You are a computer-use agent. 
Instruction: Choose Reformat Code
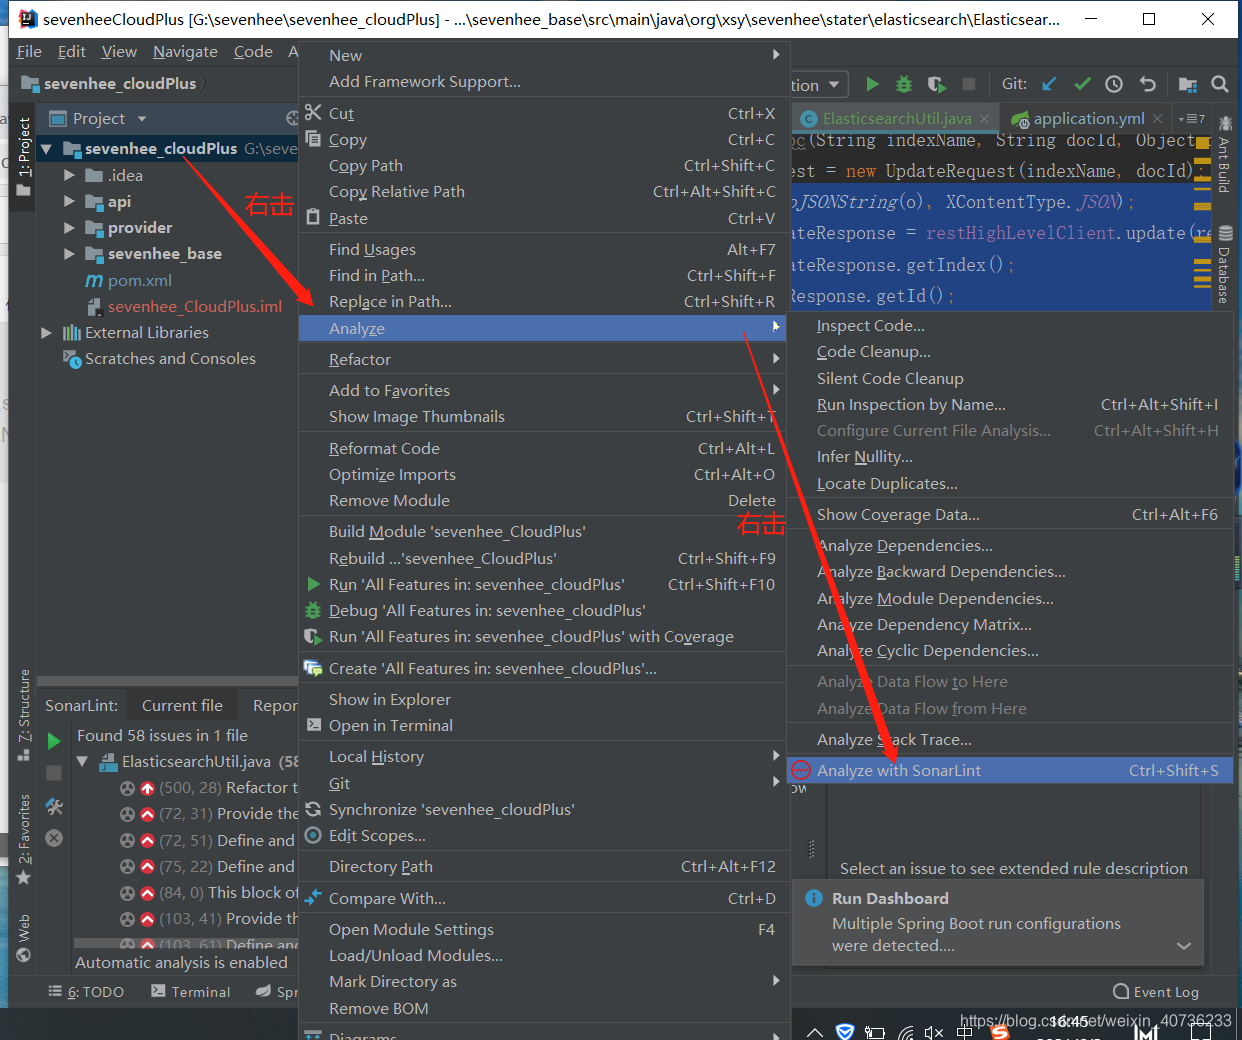click(x=544, y=448)
